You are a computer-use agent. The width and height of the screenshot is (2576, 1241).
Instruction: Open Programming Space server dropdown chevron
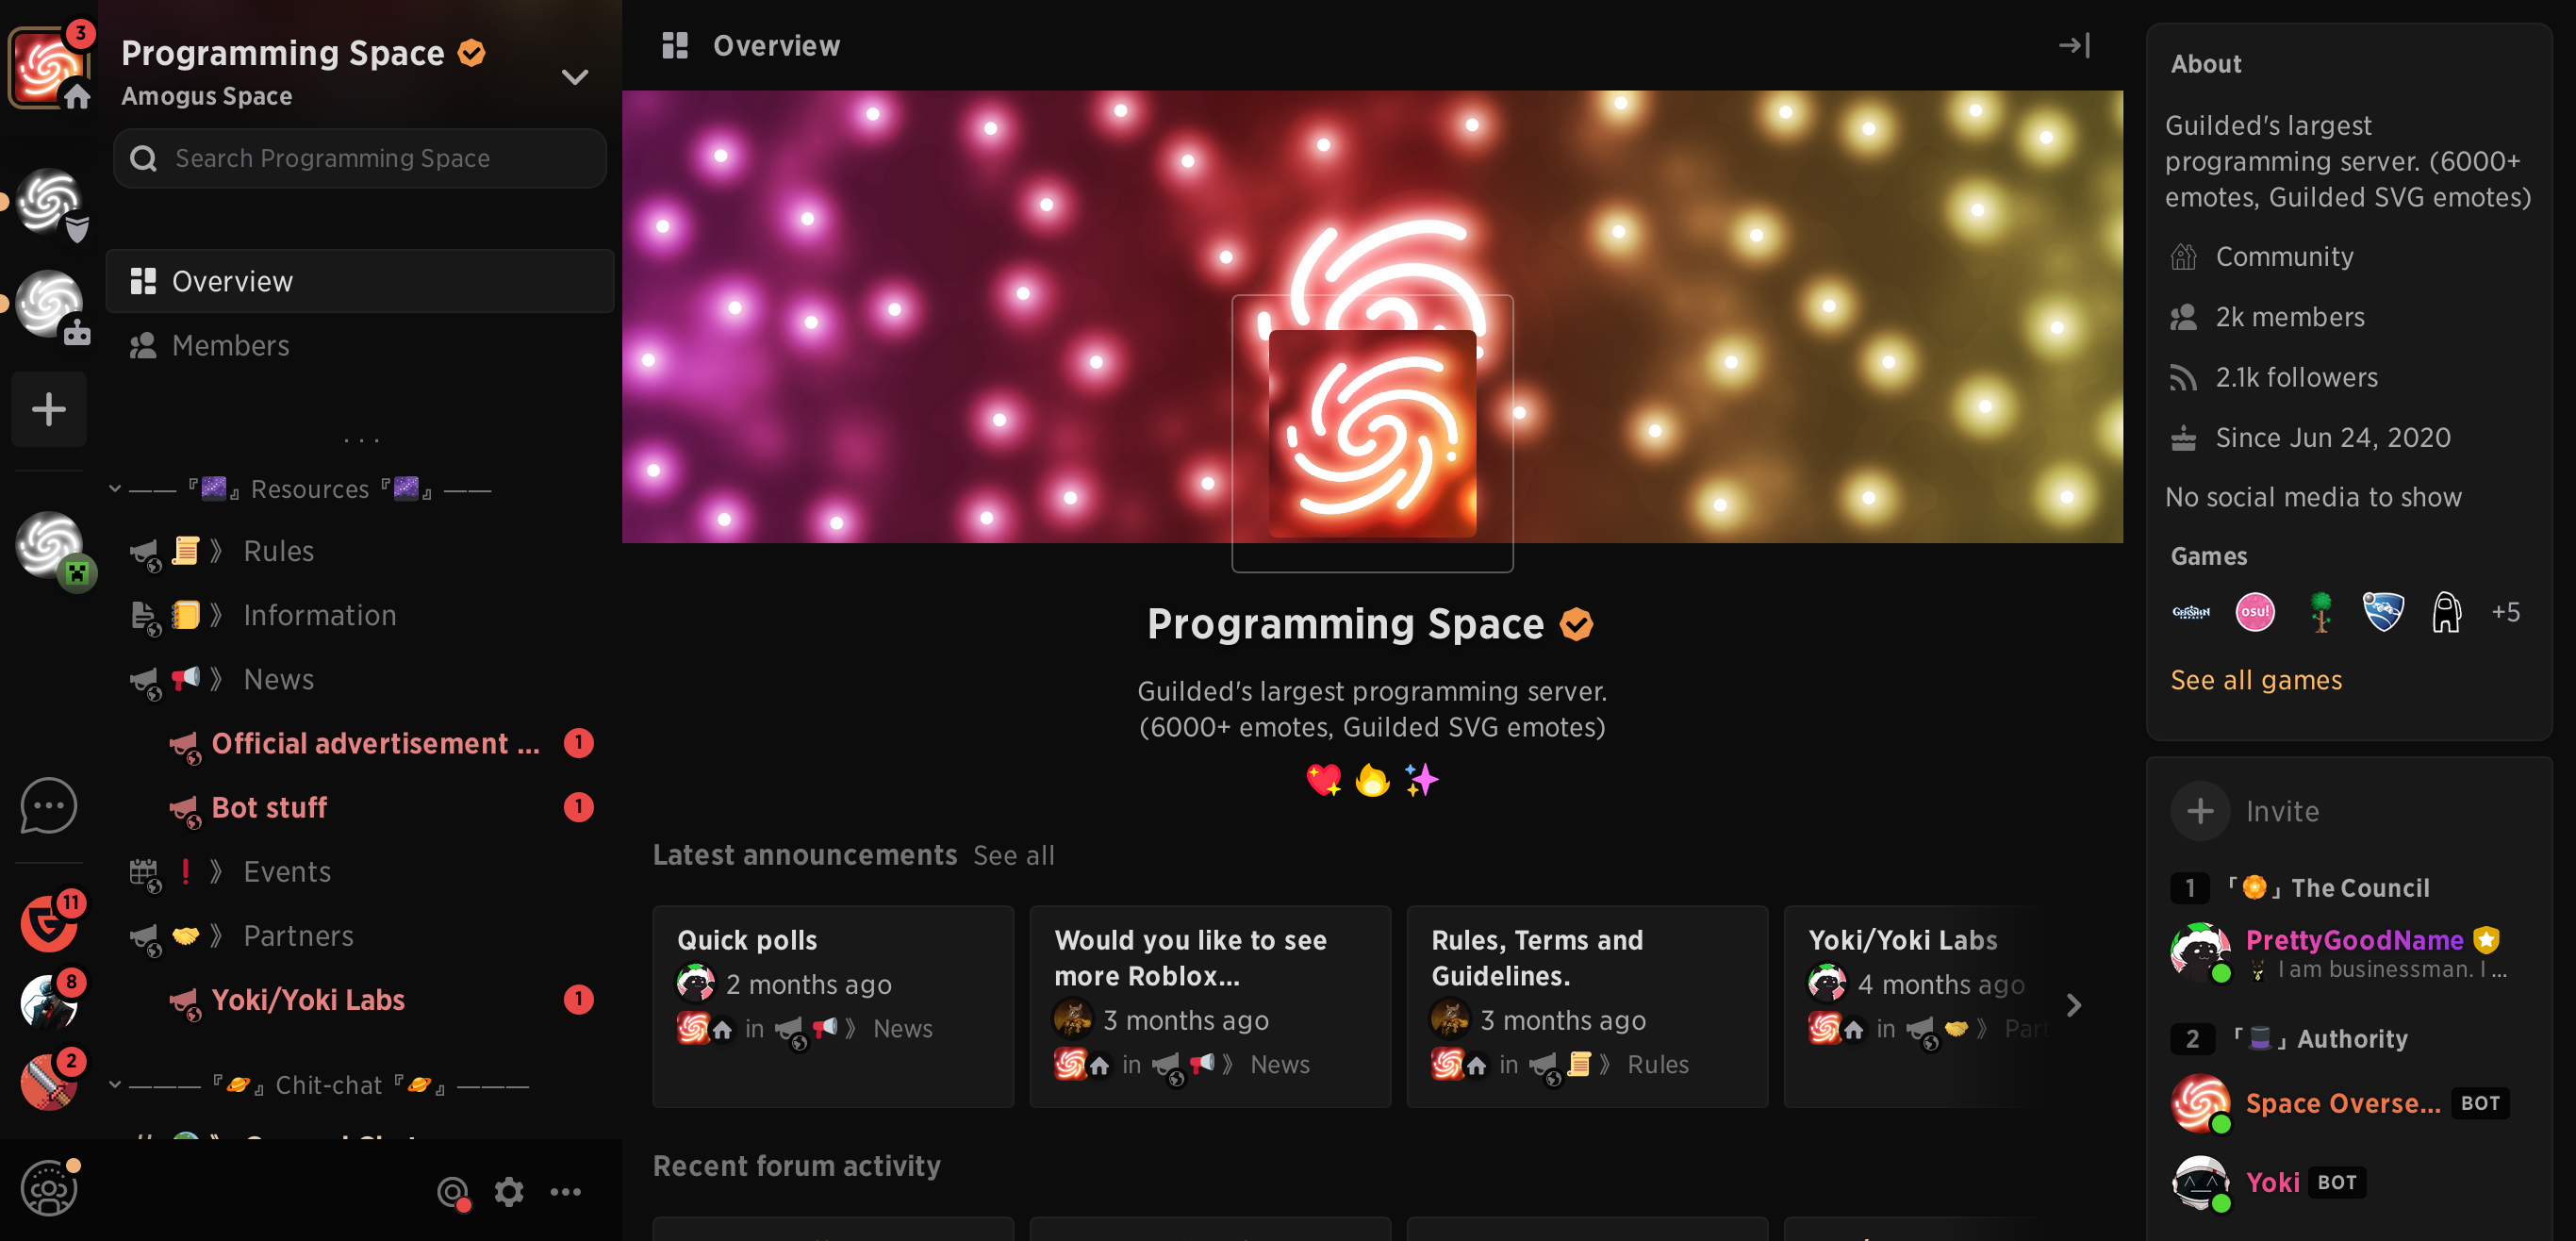pyautogui.click(x=574, y=77)
